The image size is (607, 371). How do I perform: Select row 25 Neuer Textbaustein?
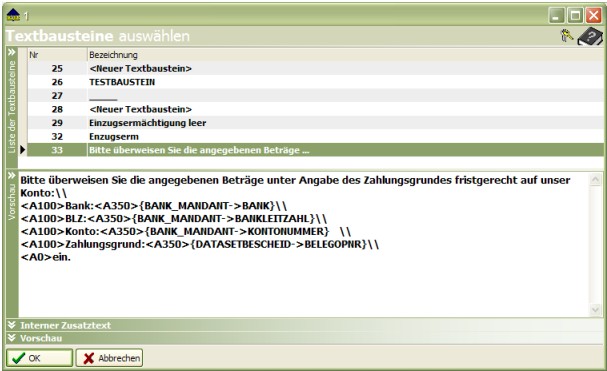click(316, 69)
